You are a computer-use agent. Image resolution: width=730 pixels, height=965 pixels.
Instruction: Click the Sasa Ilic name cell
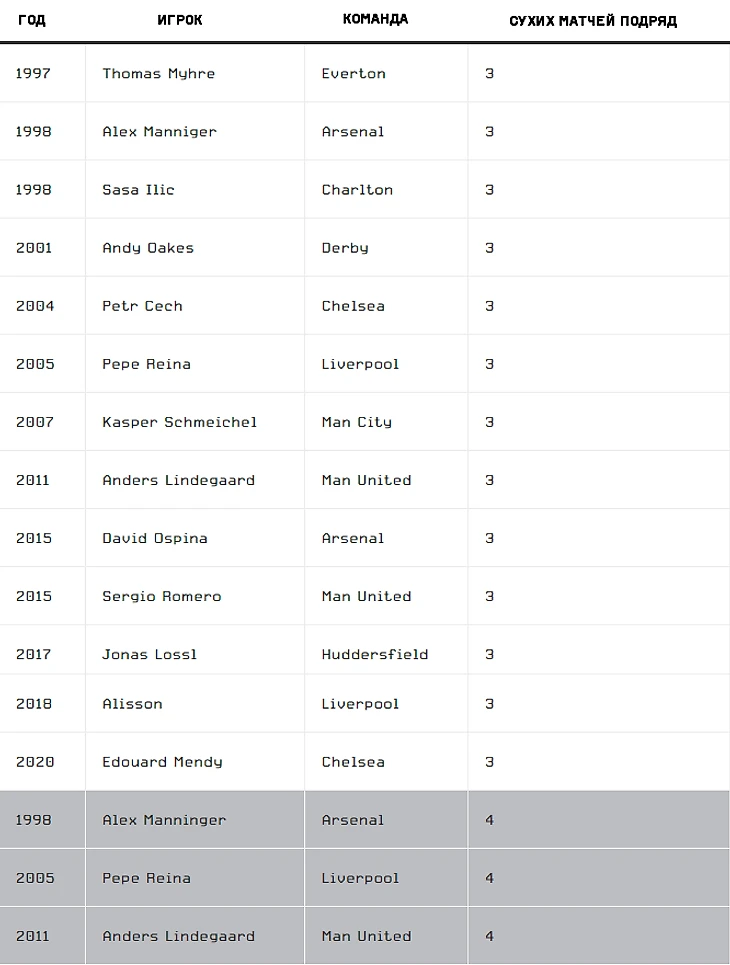138,190
